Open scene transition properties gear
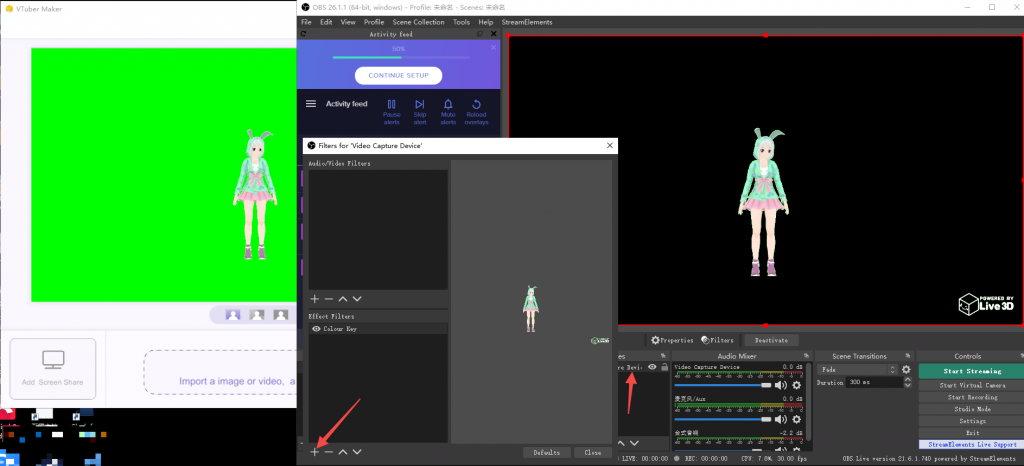The width and height of the screenshot is (1024, 466). [906, 369]
